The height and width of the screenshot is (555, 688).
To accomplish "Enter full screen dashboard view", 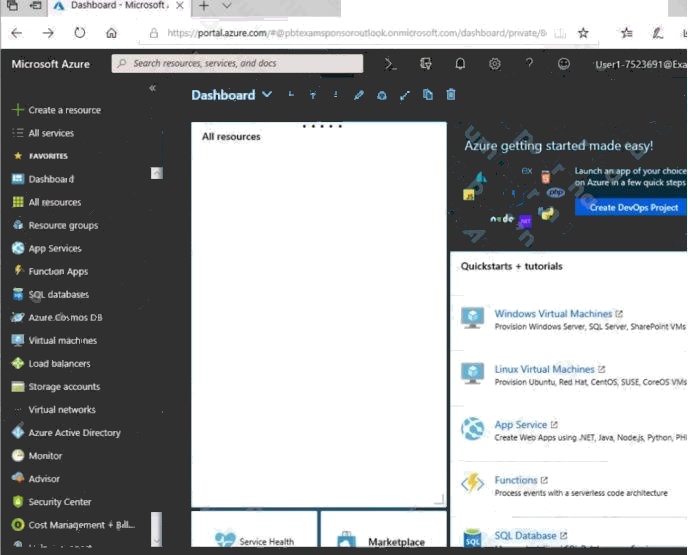I will 405,95.
